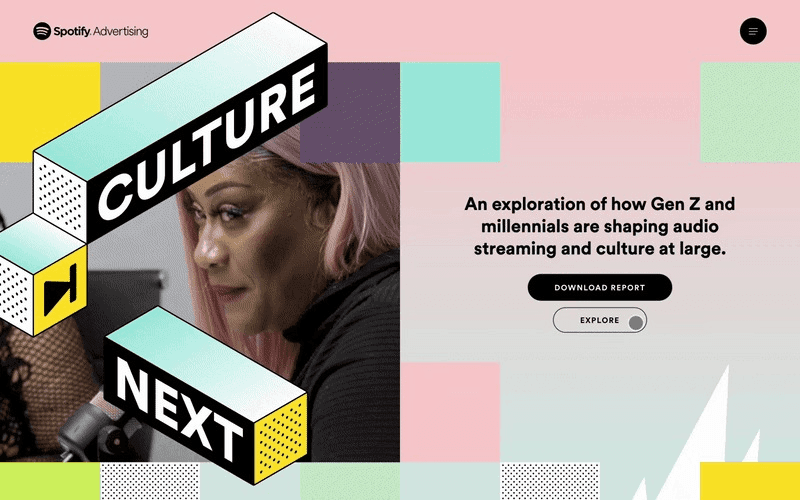800x500 pixels.
Task: Click the pink square tile below photo
Action: [450, 412]
